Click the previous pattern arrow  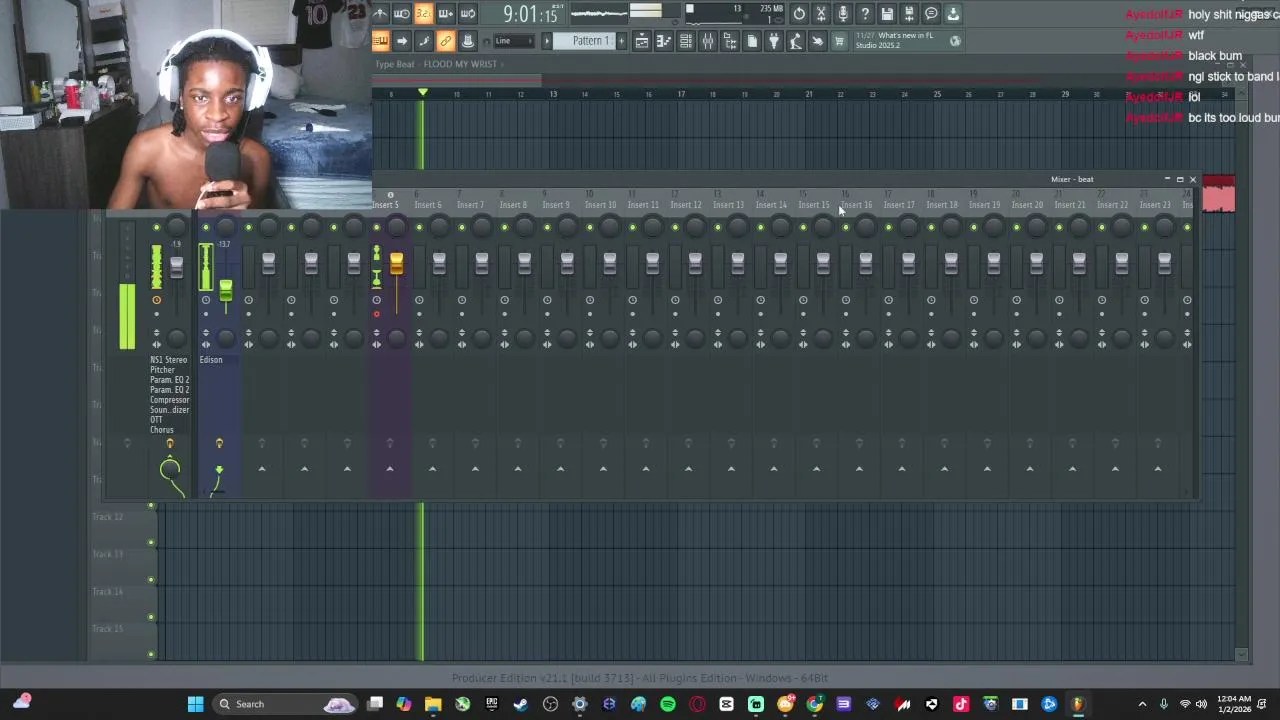(547, 41)
